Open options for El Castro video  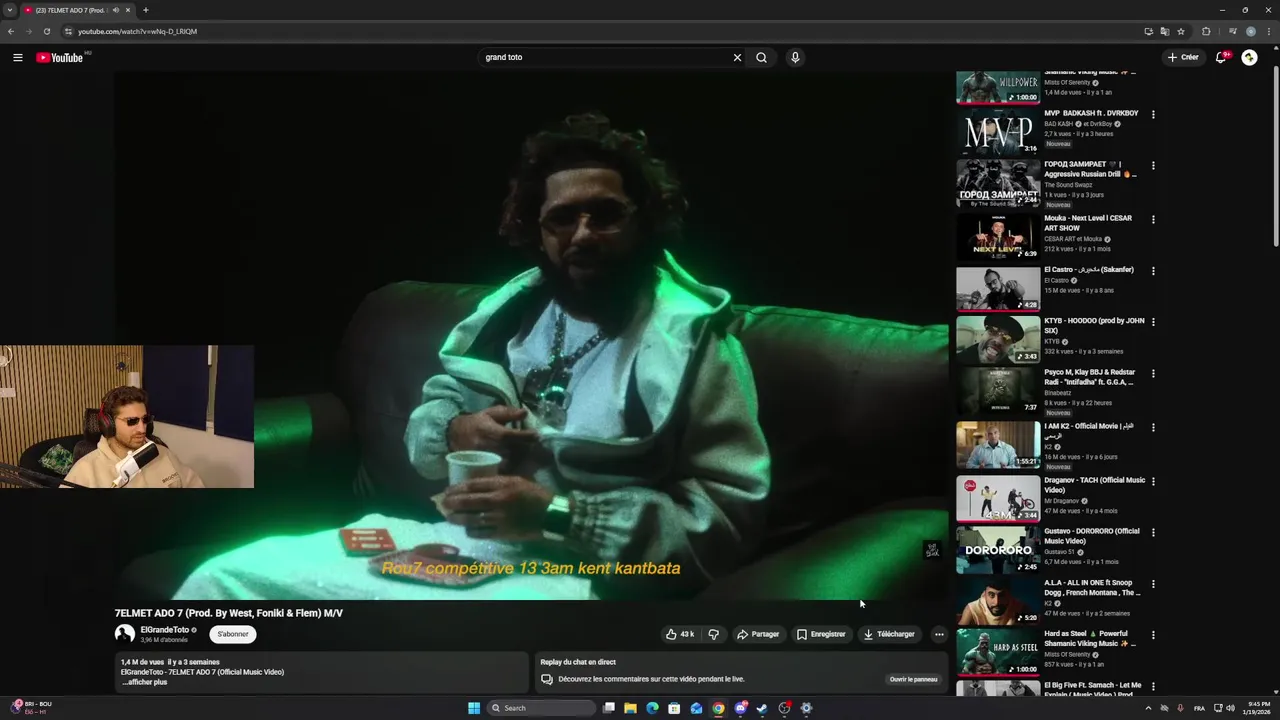1153,270
